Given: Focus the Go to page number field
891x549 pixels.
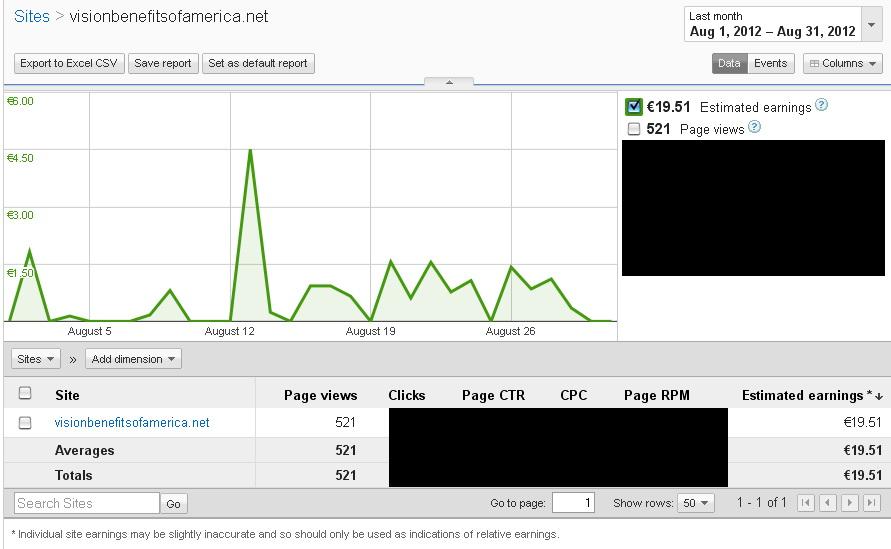Looking at the screenshot, I should point(573,503).
